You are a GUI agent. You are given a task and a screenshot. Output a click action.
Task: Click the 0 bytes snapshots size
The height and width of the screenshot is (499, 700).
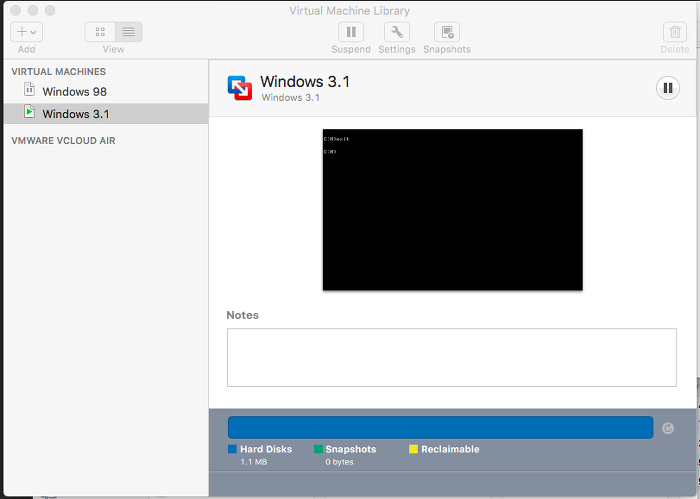click(339, 462)
